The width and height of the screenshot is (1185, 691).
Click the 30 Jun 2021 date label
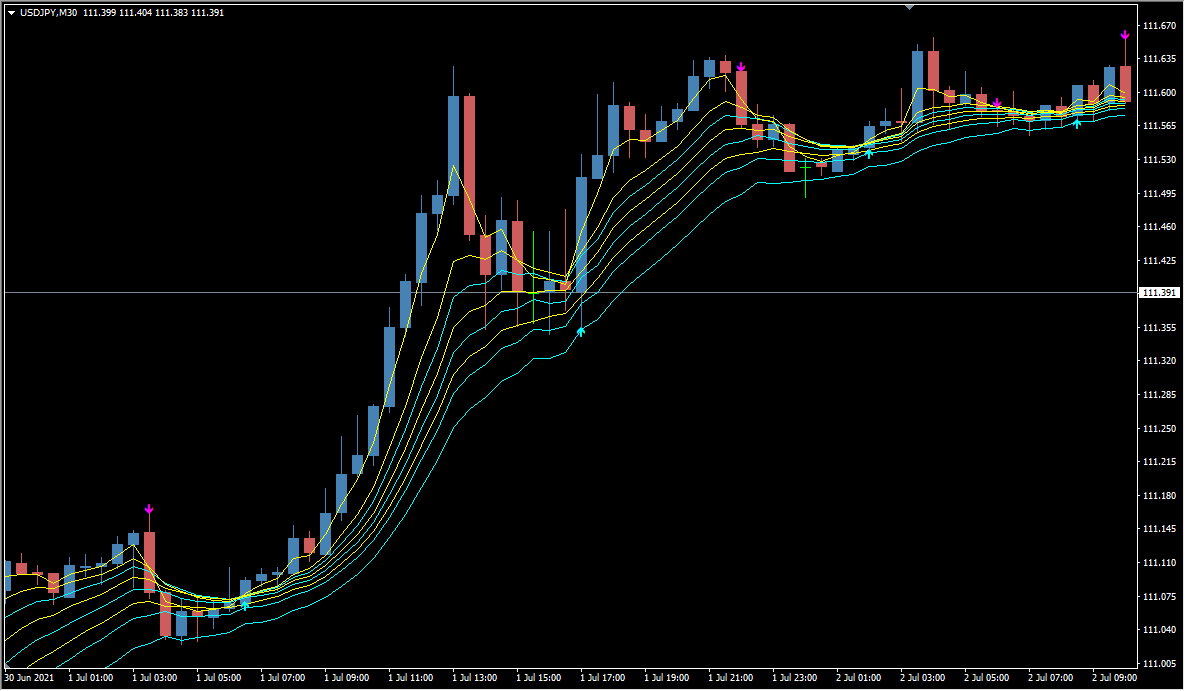[x=29, y=678]
